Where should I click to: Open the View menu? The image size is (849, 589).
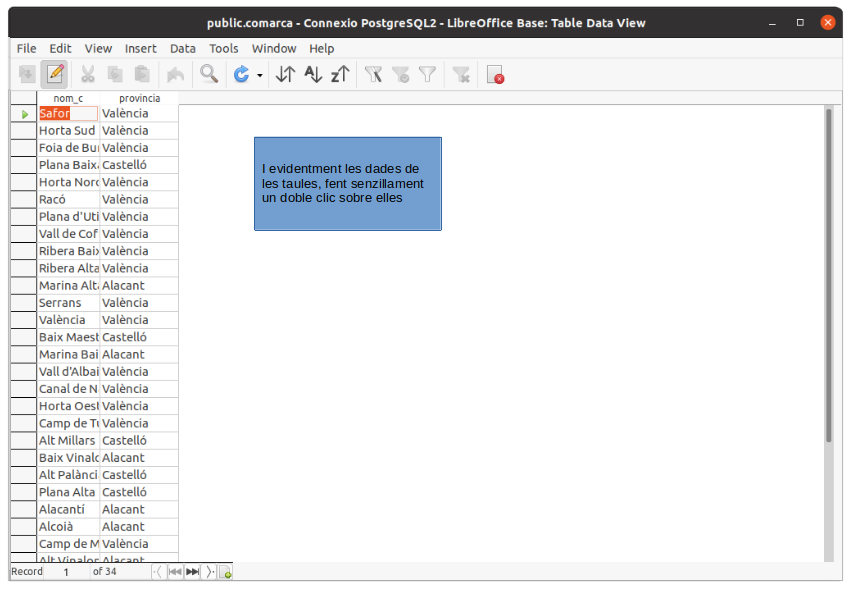point(98,49)
